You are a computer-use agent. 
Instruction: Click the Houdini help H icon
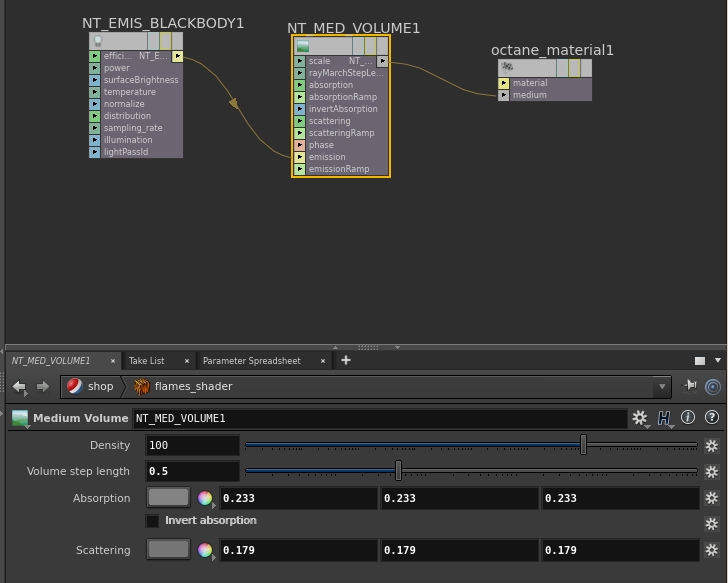pyautogui.click(x=664, y=418)
